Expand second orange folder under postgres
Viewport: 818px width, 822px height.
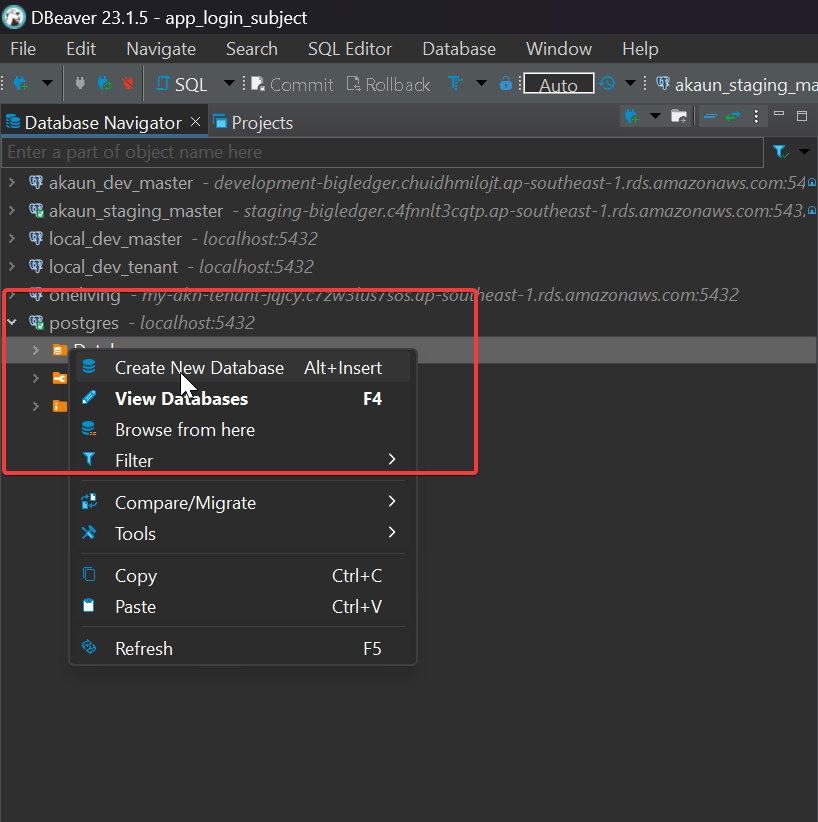36,378
